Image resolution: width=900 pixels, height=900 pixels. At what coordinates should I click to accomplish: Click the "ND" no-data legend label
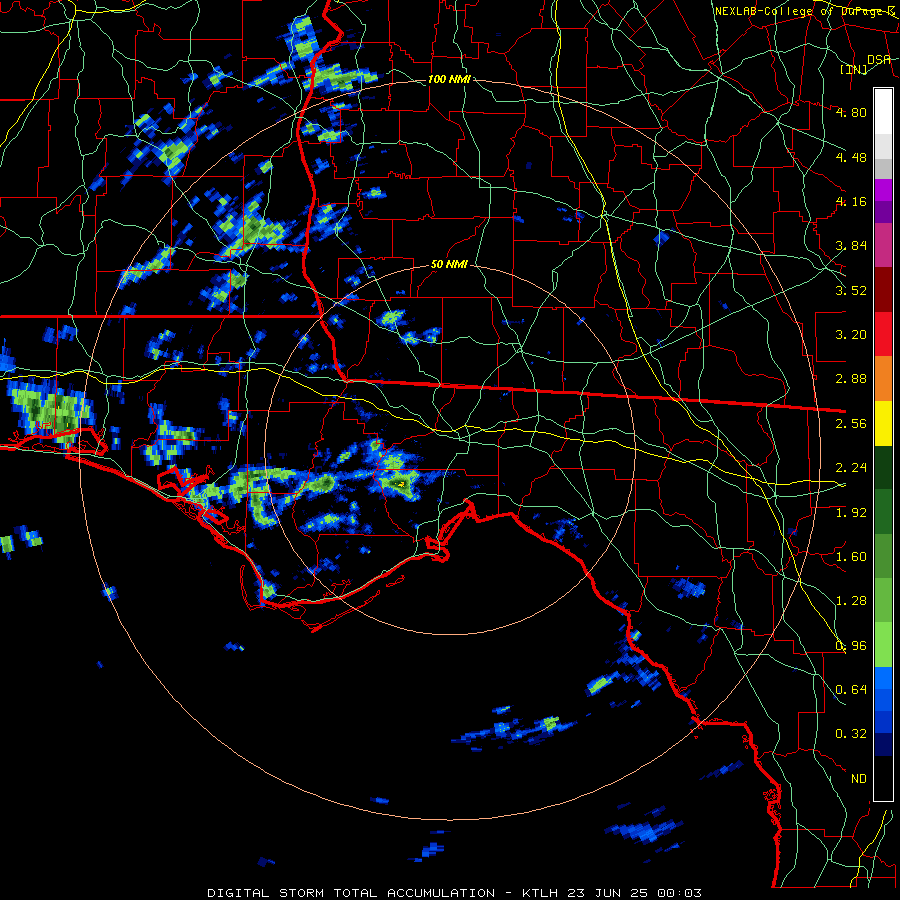coord(859,779)
